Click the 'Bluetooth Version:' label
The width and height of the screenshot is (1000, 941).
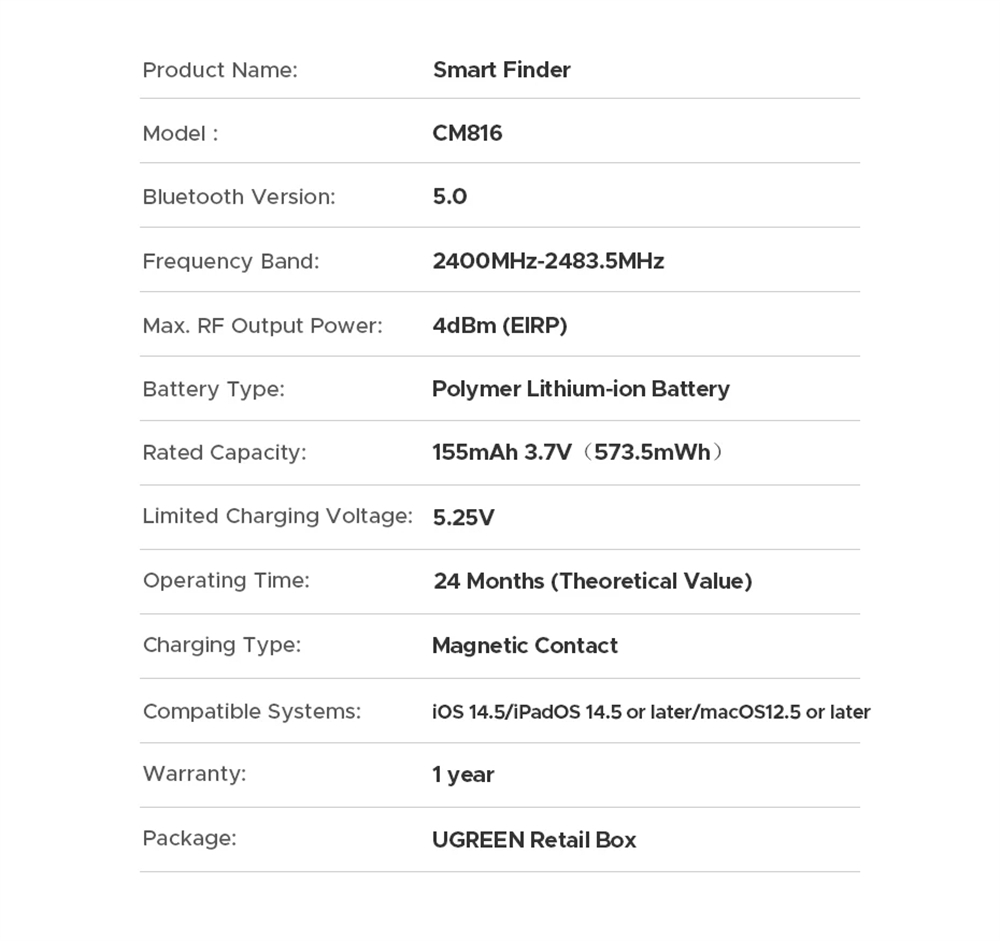[x=239, y=197]
